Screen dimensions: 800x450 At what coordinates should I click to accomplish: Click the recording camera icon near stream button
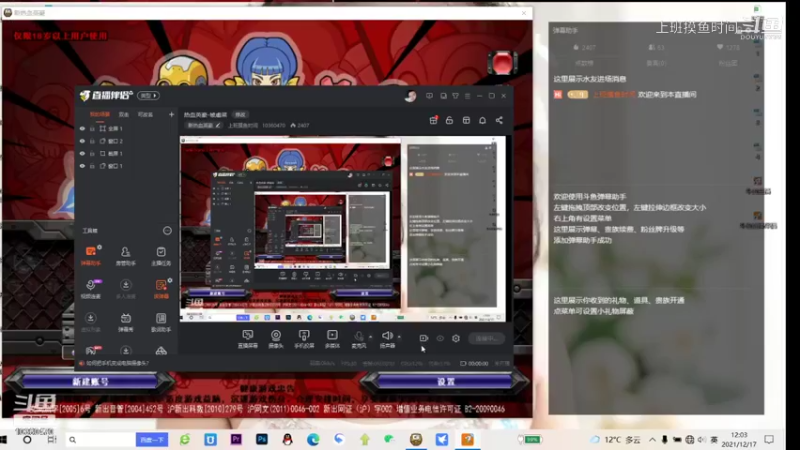click(x=423, y=338)
